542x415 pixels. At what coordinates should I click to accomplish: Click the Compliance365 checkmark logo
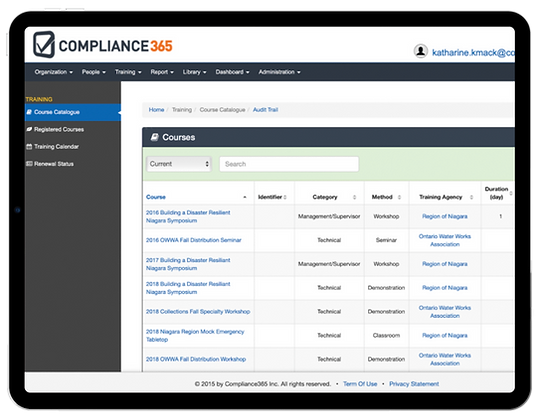44,45
